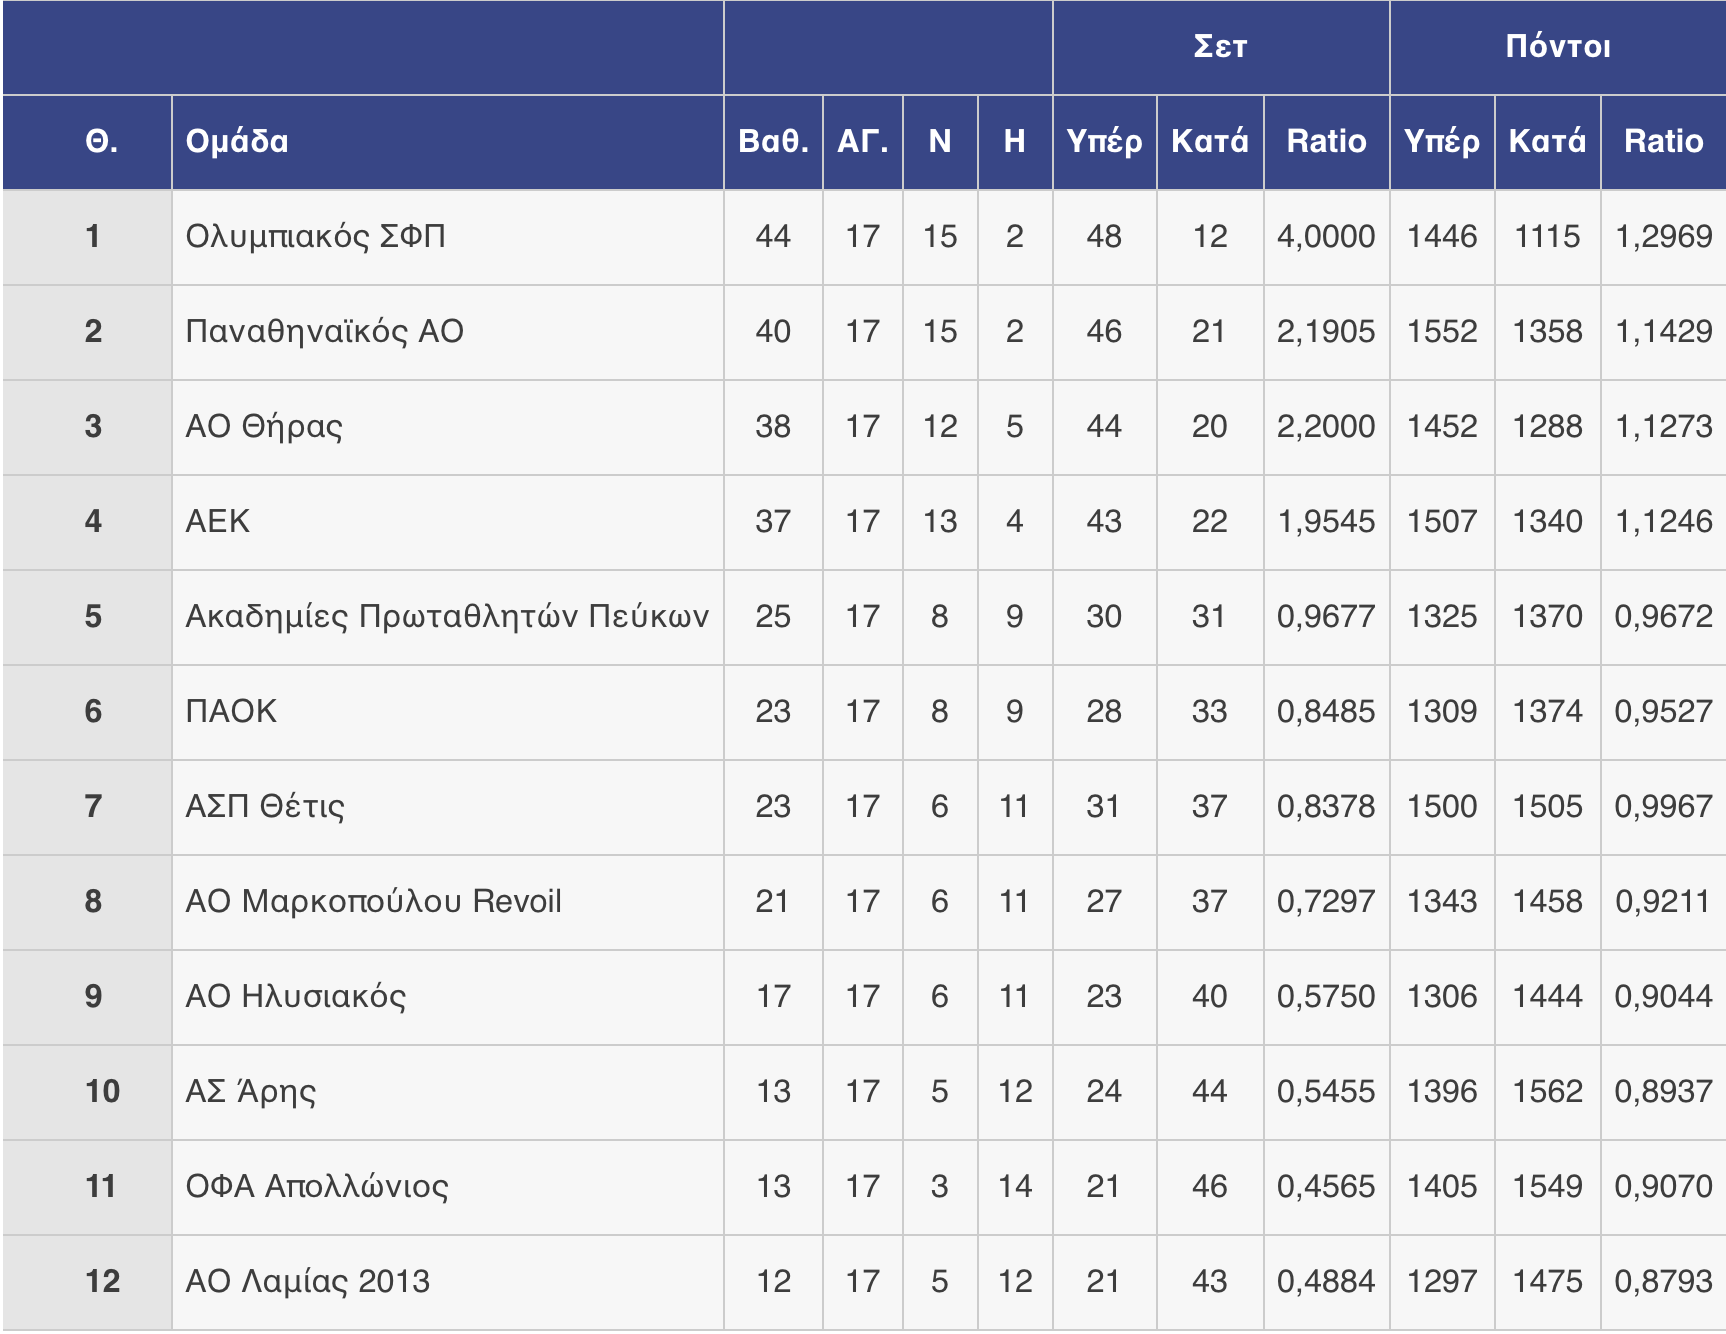The width and height of the screenshot is (1726, 1334).
Task: Open Ακαδημίες Πρωταθλητών Πεύκων team
Action: tap(447, 617)
